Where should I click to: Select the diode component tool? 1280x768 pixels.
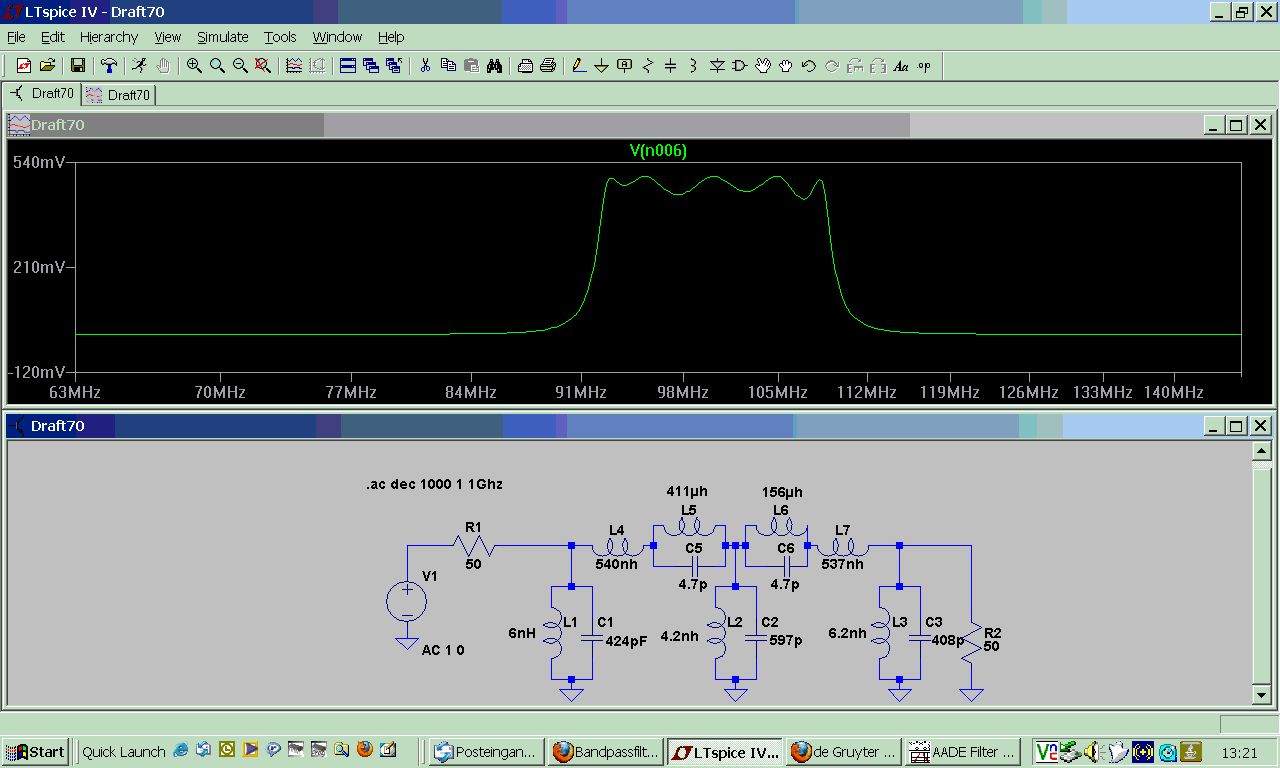pos(717,66)
